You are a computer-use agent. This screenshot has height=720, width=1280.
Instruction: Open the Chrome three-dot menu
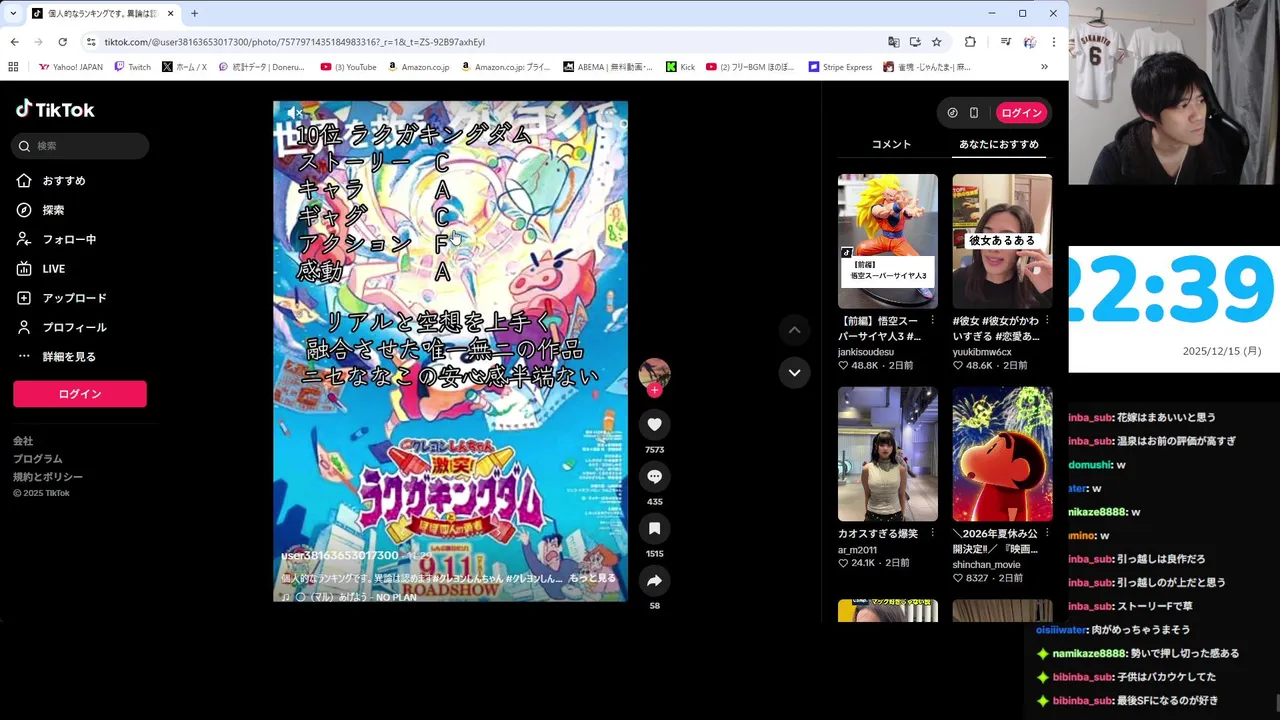pos(1053,42)
